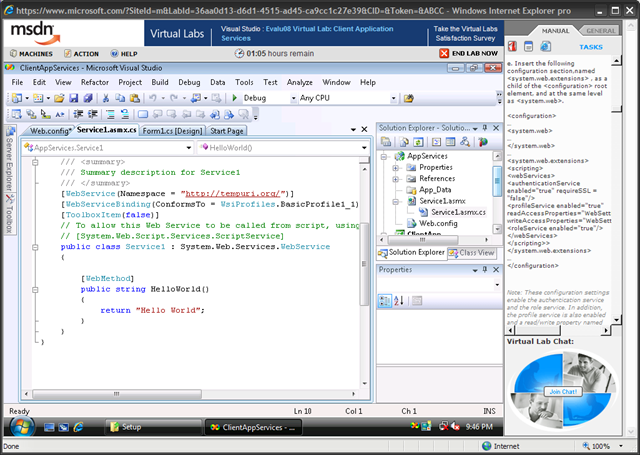Open file with the folder toolbar icon

click(x=59, y=98)
